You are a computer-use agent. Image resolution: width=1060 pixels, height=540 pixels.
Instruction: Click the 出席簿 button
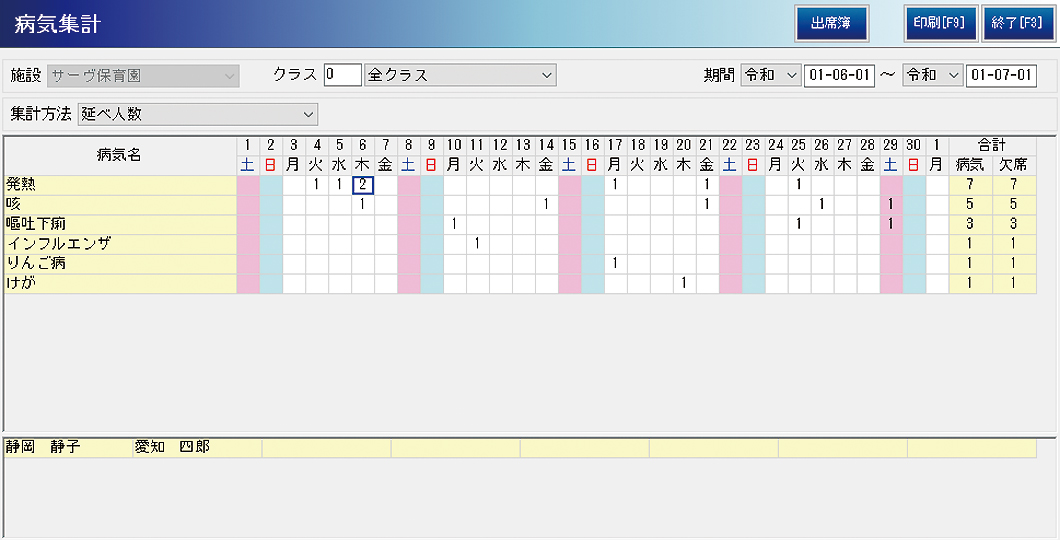click(x=831, y=24)
